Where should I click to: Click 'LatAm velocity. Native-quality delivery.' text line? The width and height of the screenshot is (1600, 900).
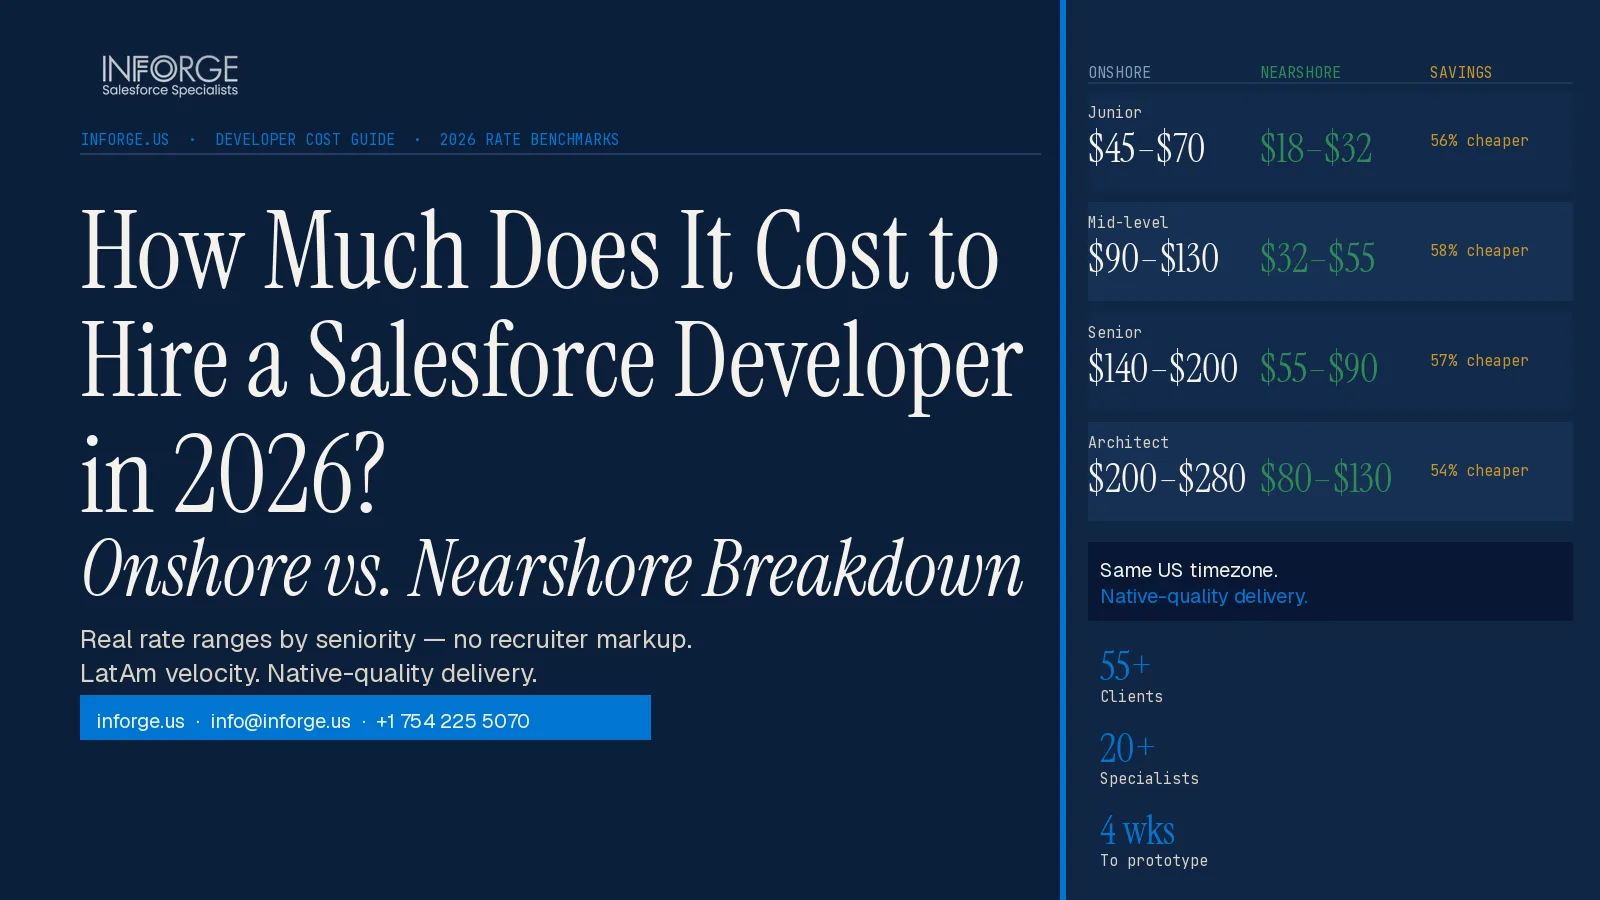click(x=308, y=673)
